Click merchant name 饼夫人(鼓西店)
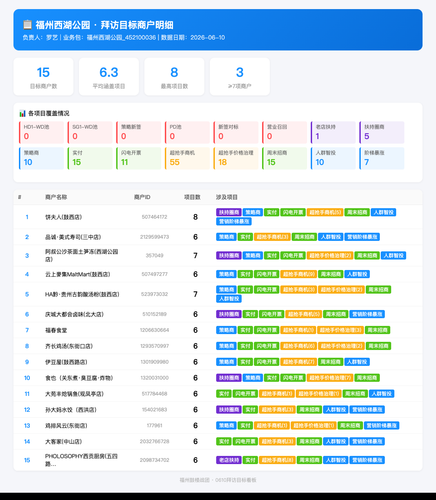Image resolution: width=436 pixels, height=500 pixels. [63, 217]
